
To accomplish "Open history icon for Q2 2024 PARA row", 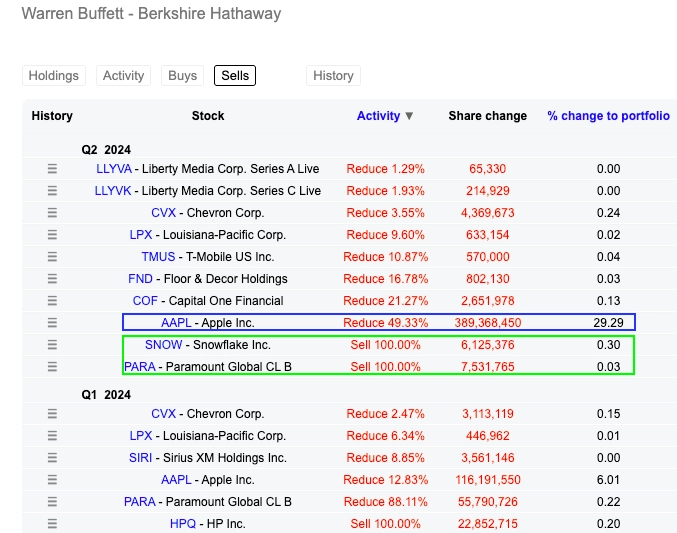I will [52, 367].
